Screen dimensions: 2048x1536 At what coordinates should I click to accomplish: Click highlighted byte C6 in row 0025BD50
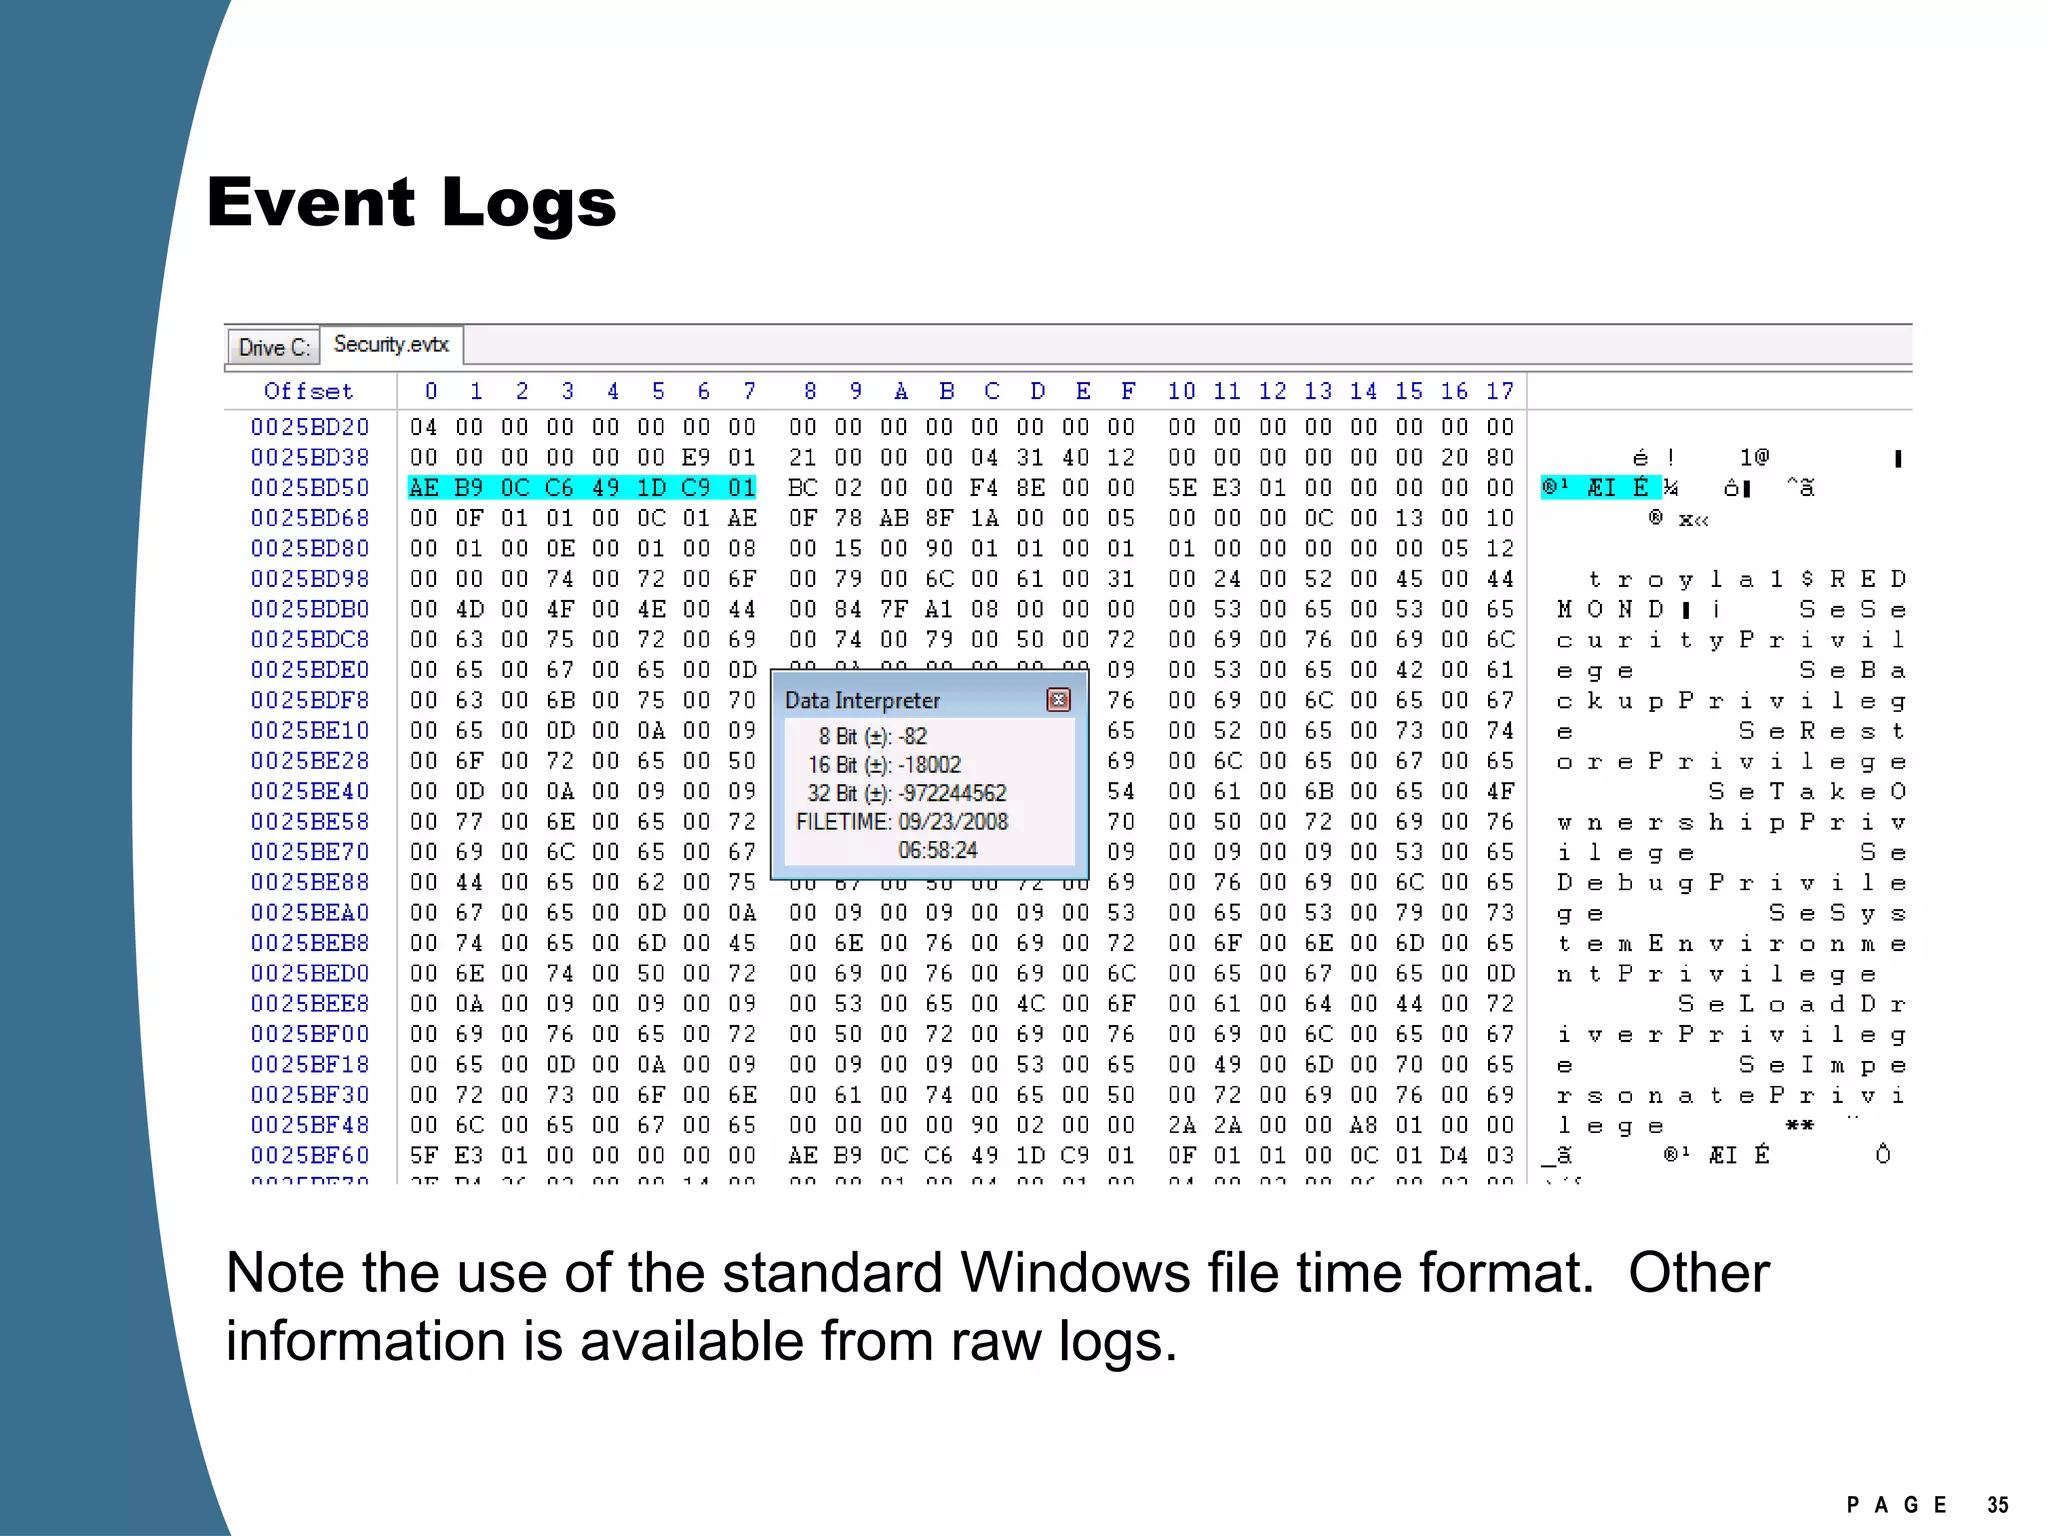click(560, 488)
